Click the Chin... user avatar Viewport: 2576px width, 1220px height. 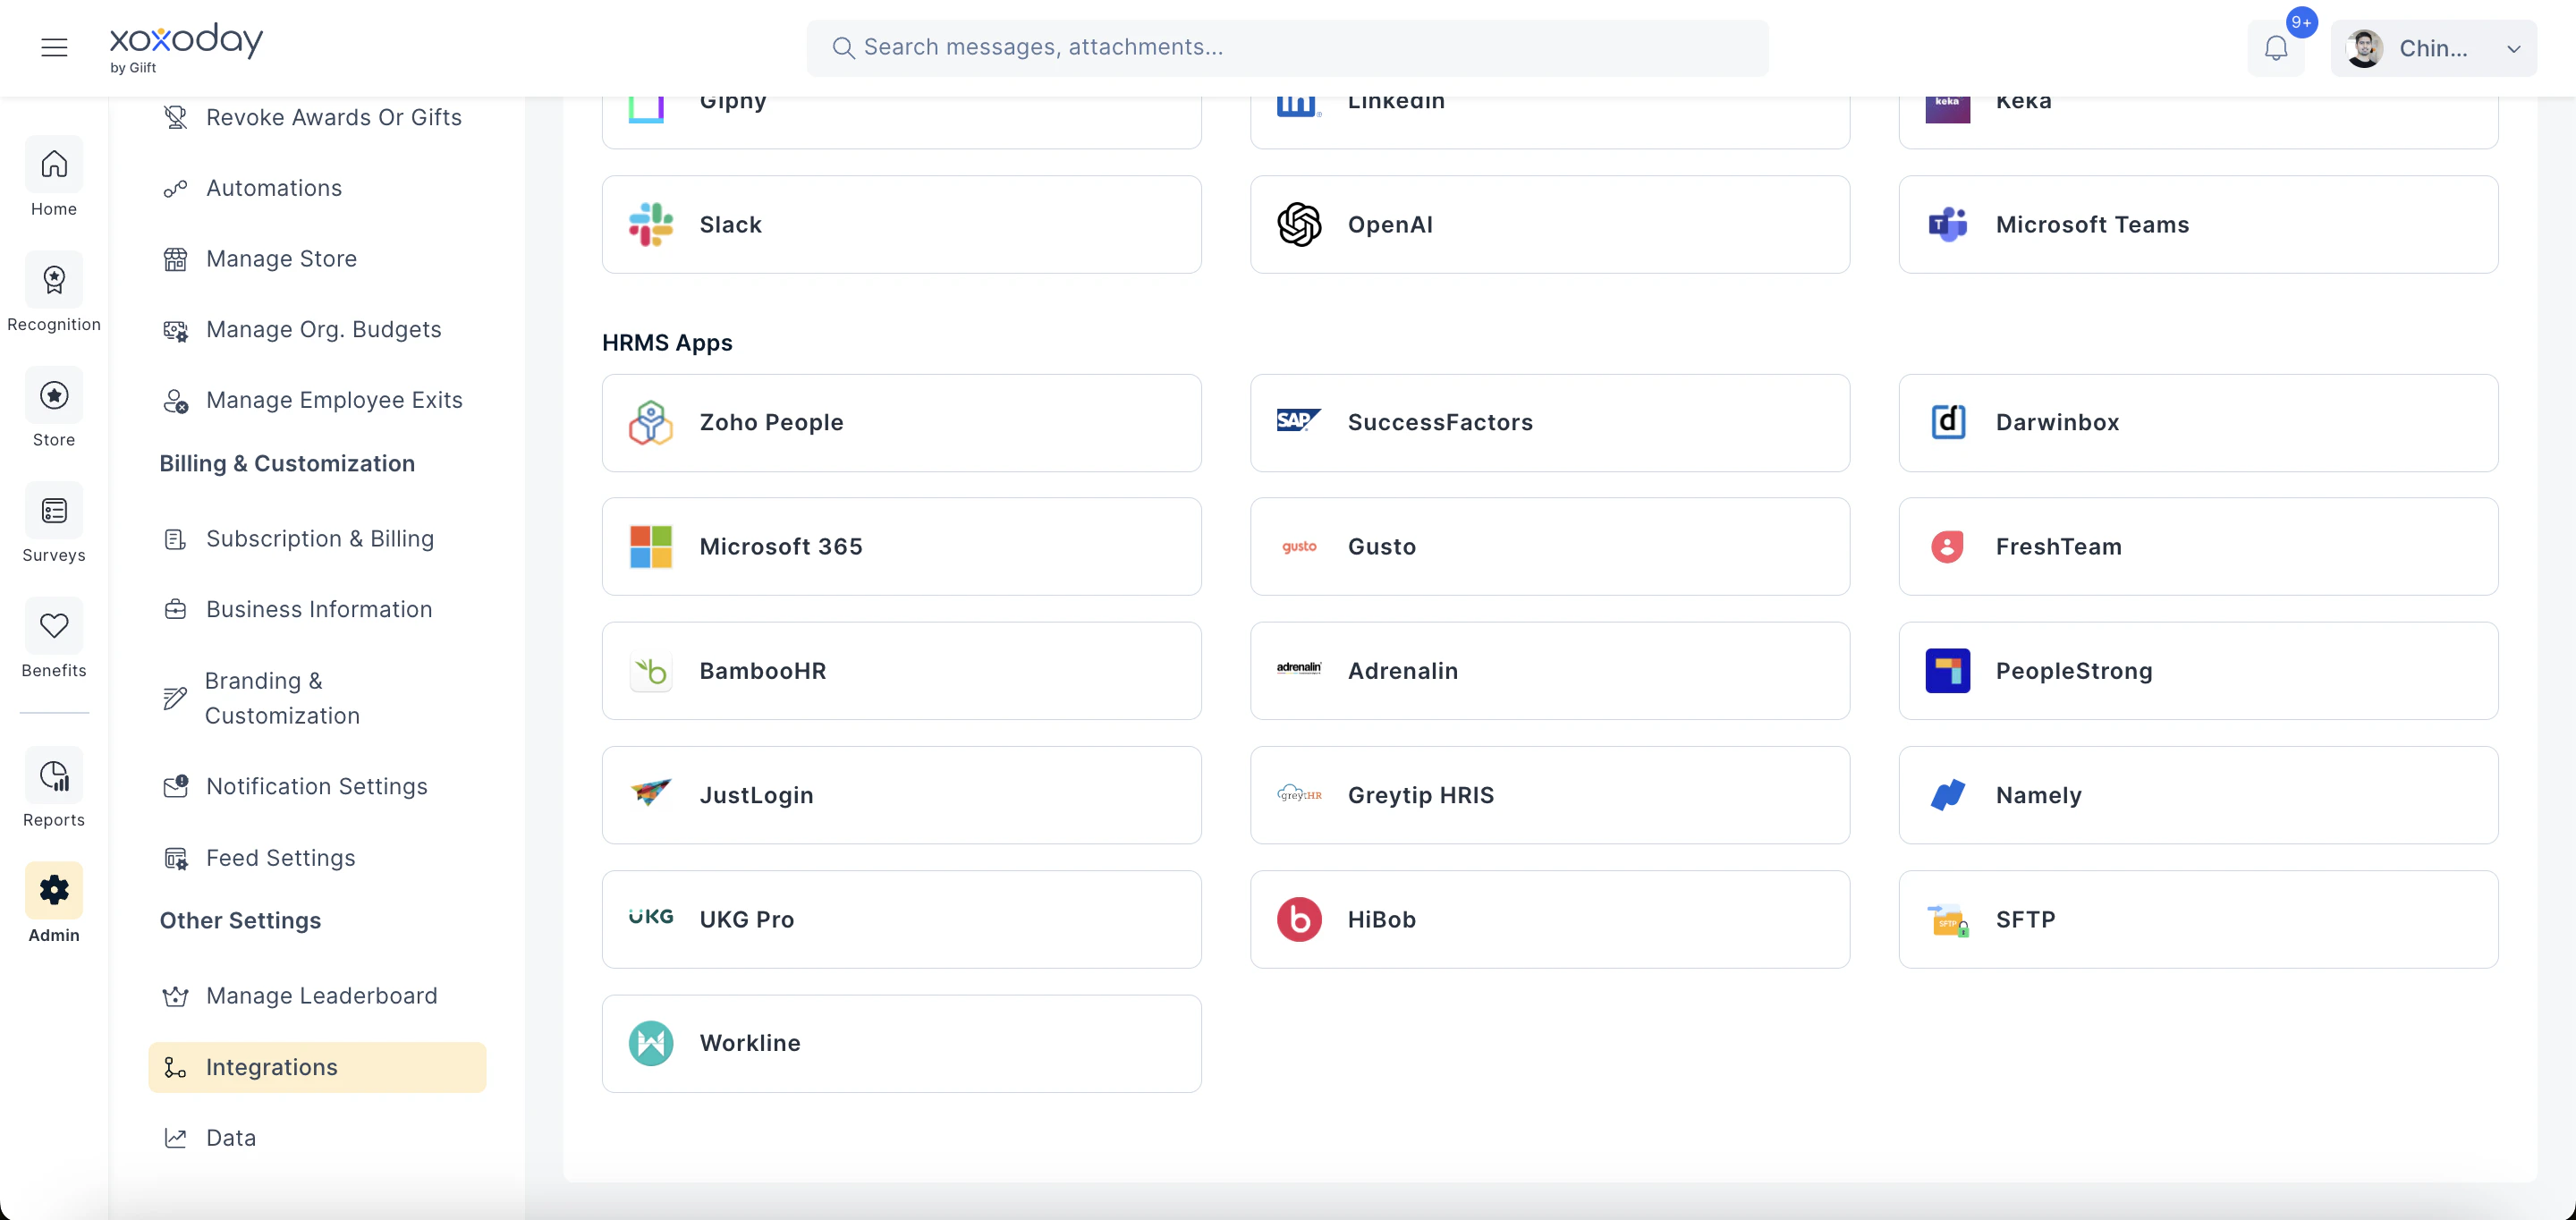click(2364, 48)
